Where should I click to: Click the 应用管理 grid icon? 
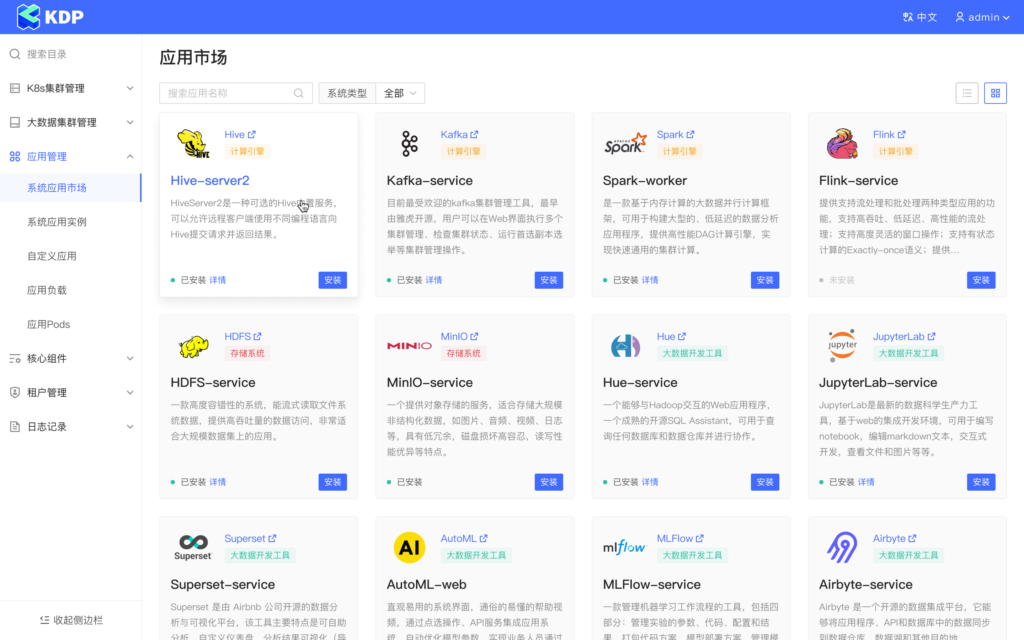click(14, 156)
